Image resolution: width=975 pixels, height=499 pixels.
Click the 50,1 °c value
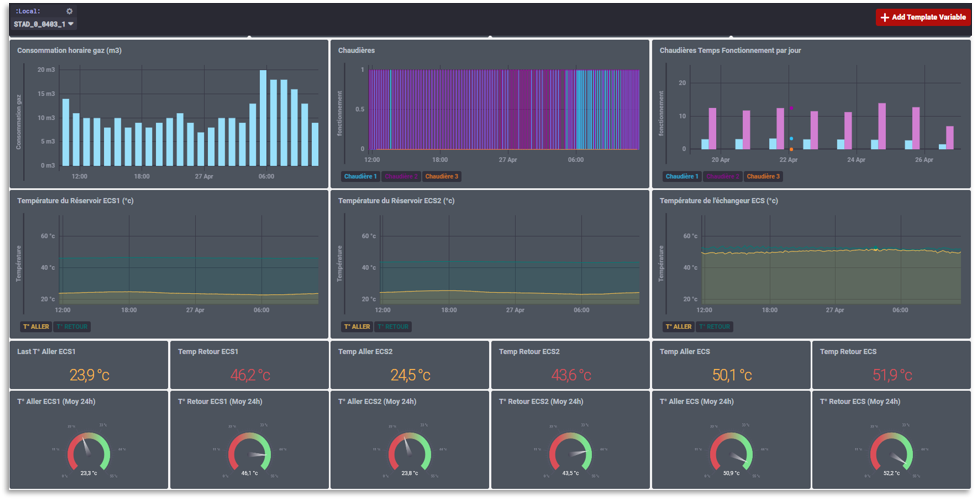click(732, 375)
